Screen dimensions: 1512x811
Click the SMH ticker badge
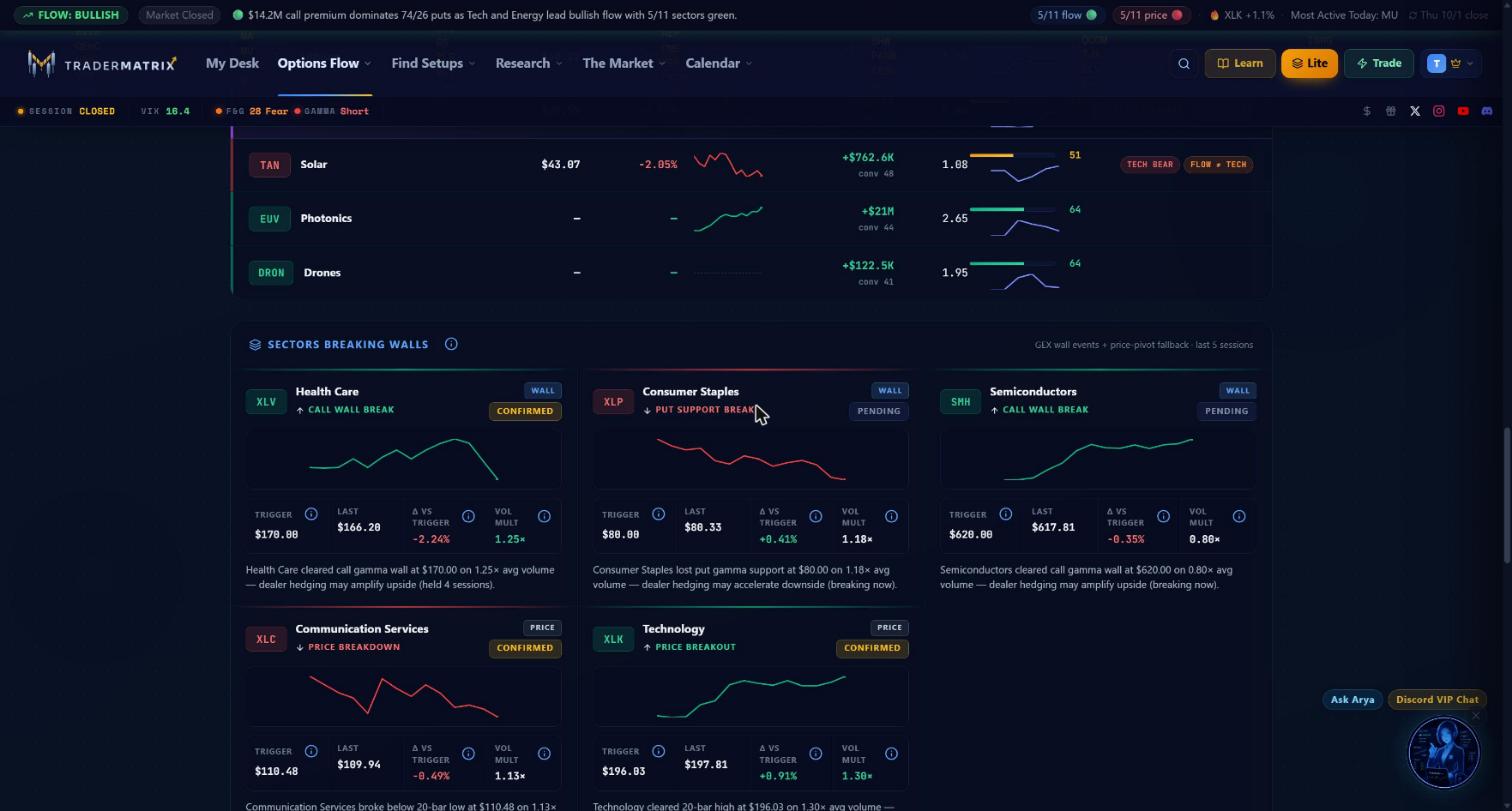[x=960, y=402]
